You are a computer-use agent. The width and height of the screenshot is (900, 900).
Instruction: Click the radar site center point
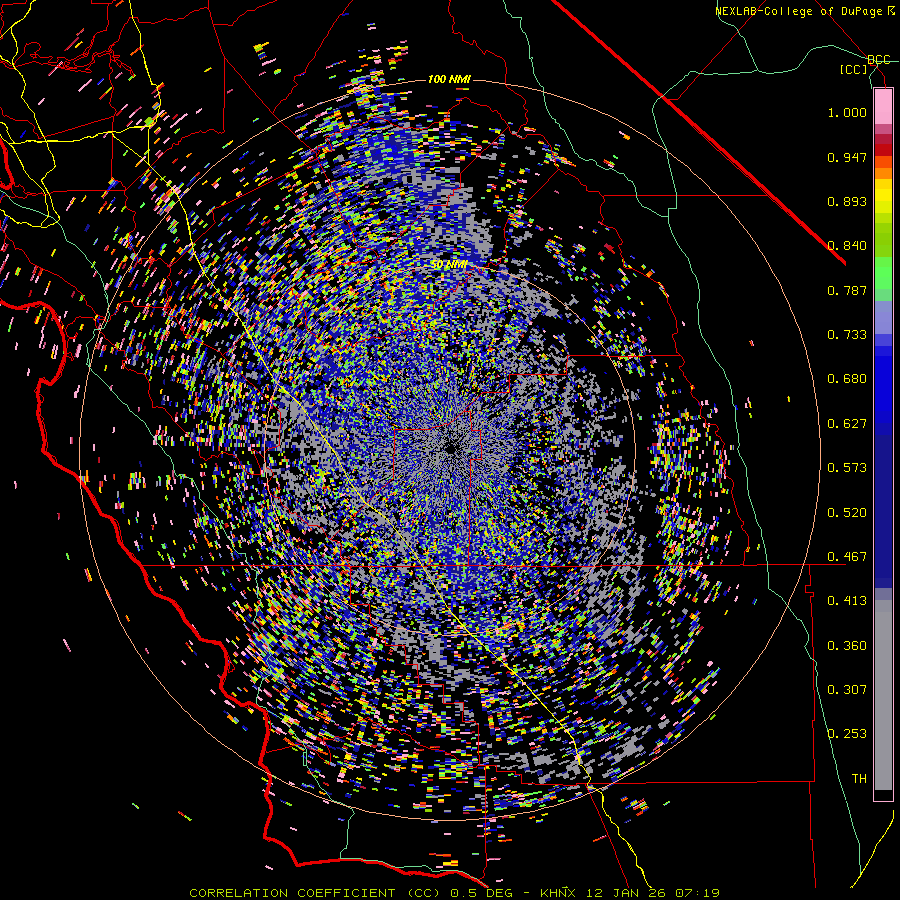[451, 449]
